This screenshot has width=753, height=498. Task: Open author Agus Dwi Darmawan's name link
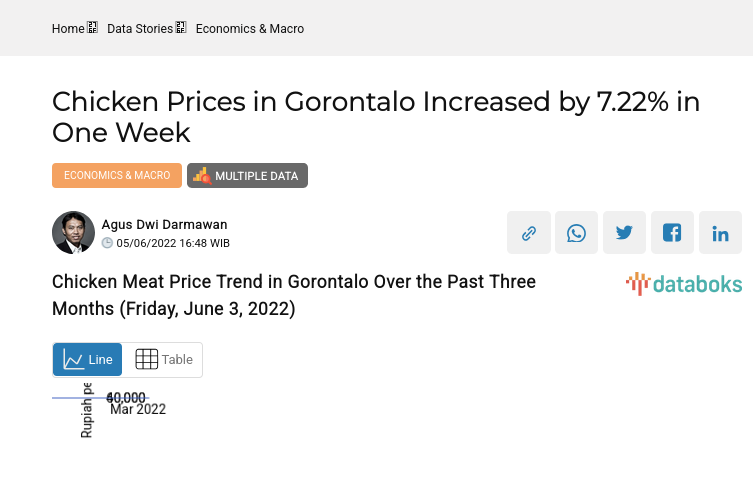click(164, 225)
